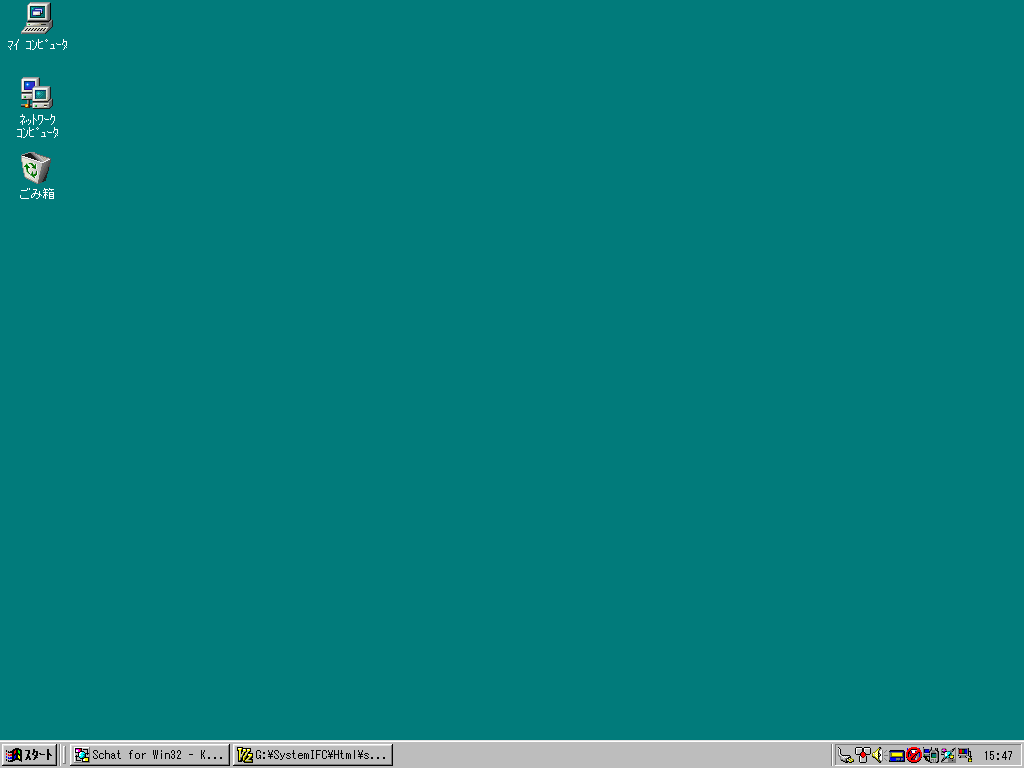Select the ネットワーク コンピュータ desktop icon
The image size is (1024, 768).
coord(37,108)
